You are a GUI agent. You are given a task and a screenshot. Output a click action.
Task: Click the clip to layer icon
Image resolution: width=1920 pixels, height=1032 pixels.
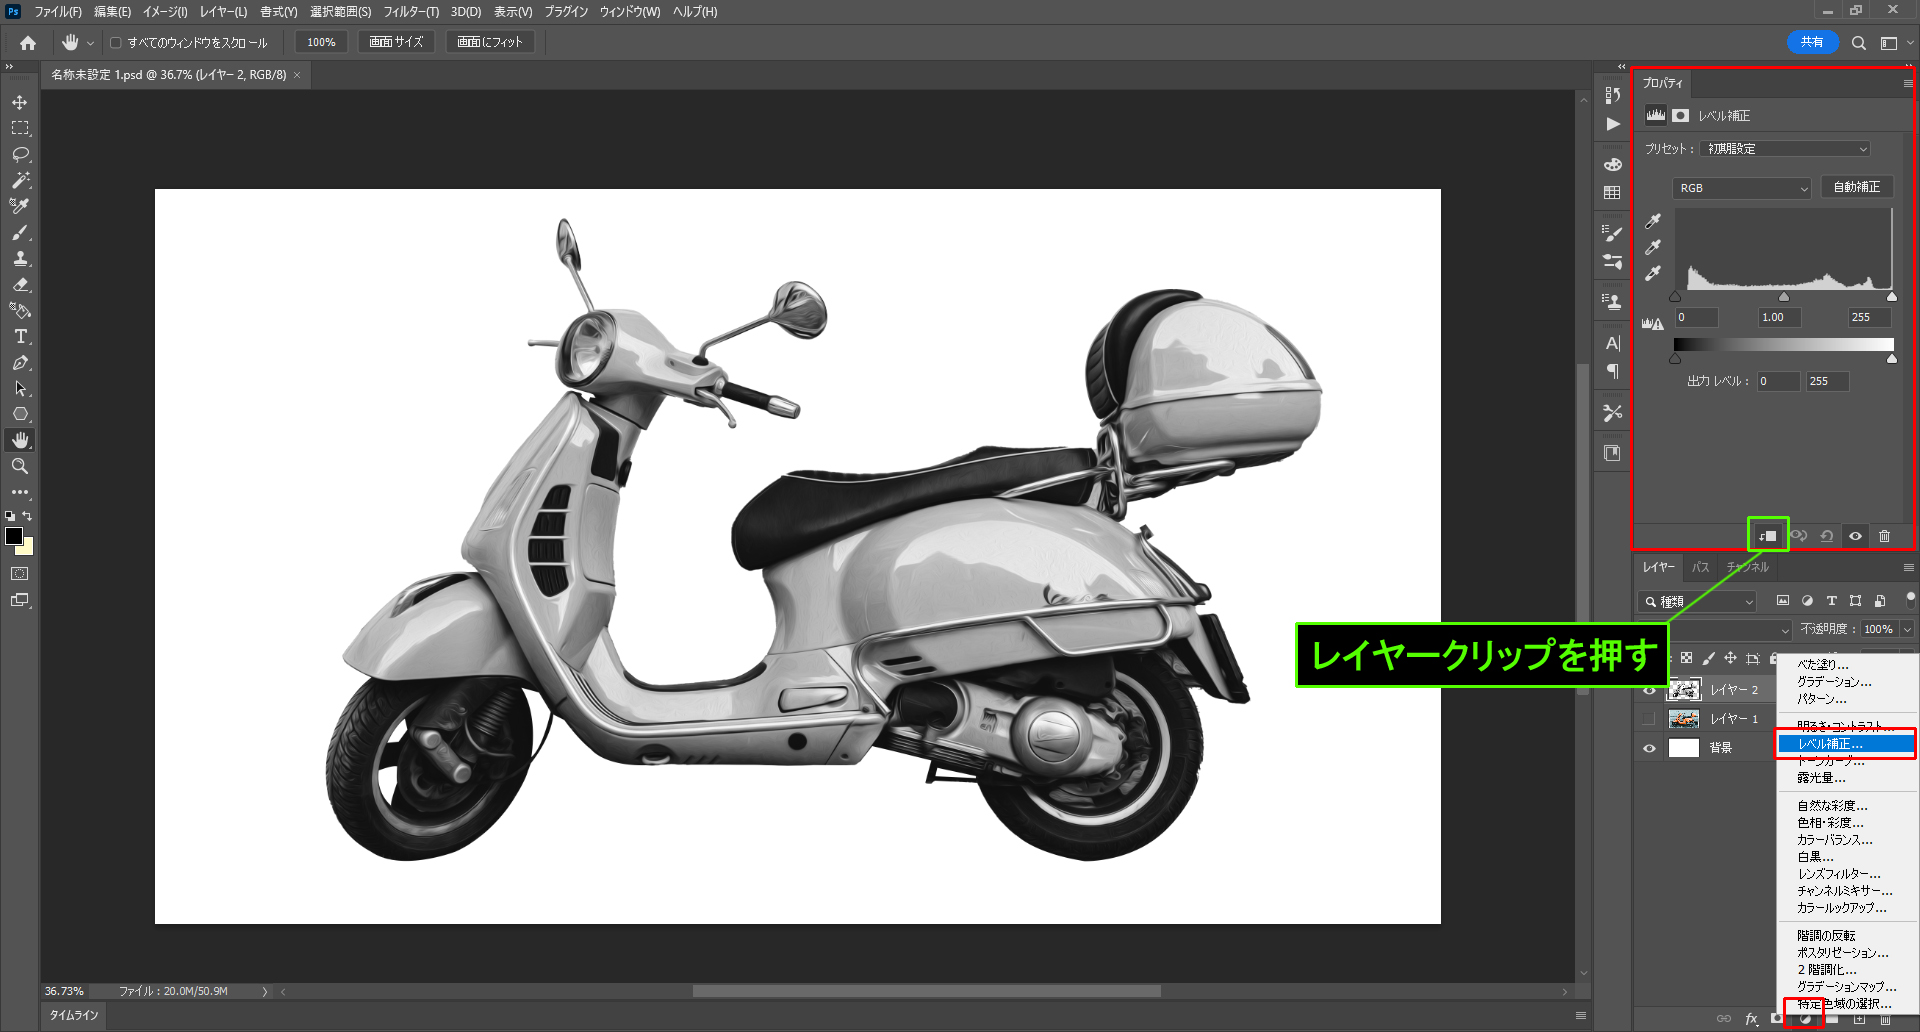tap(1767, 536)
